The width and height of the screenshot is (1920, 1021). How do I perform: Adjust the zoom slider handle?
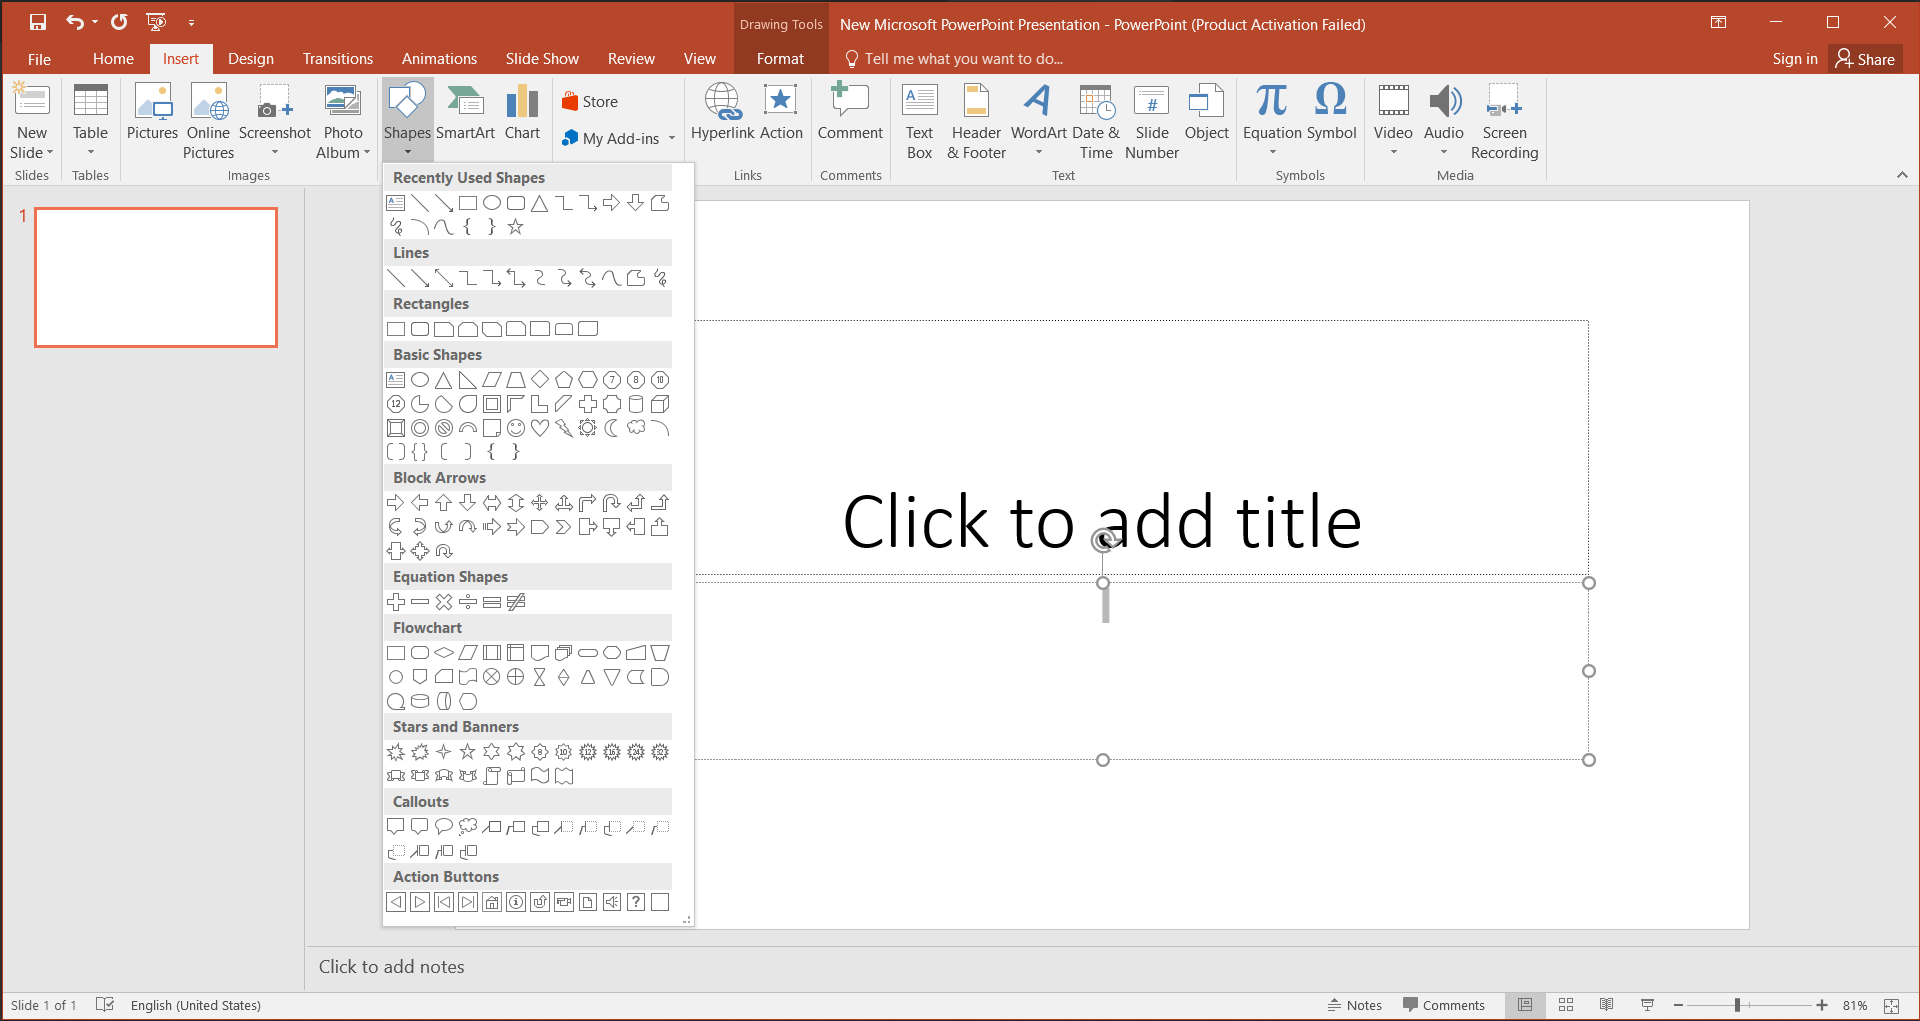point(1738,1005)
